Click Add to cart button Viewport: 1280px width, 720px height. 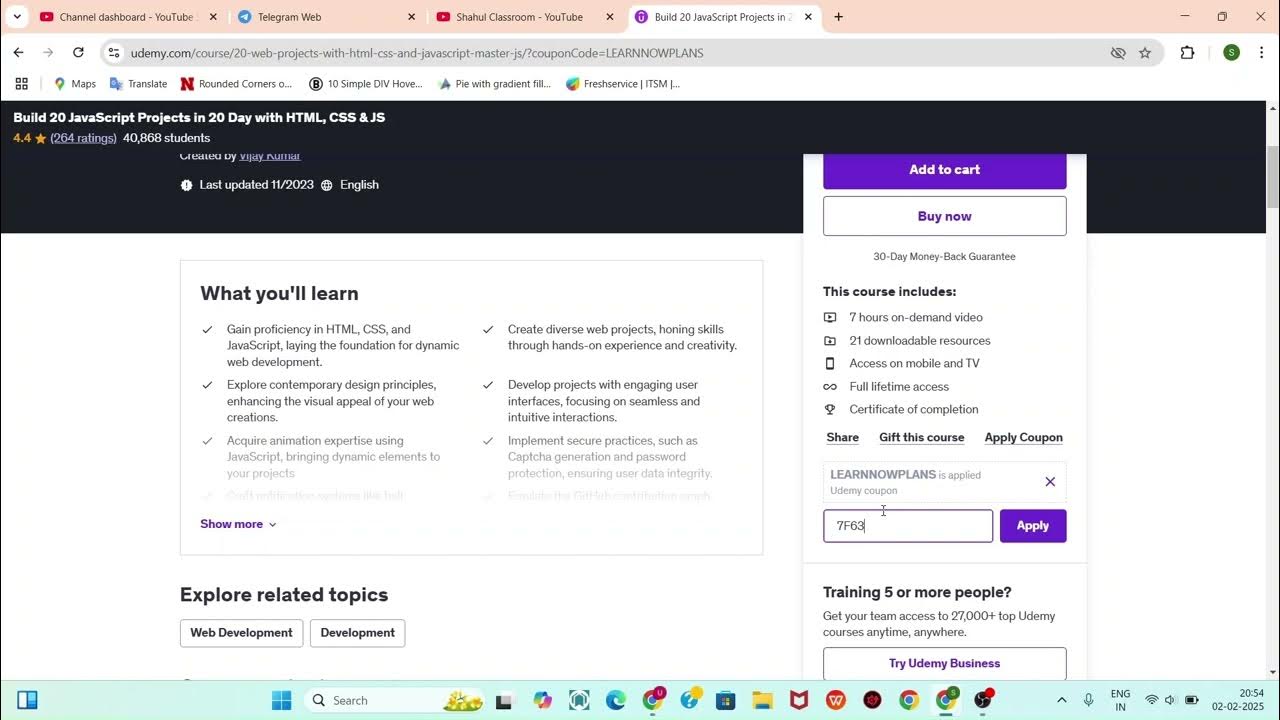click(x=944, y=170)
